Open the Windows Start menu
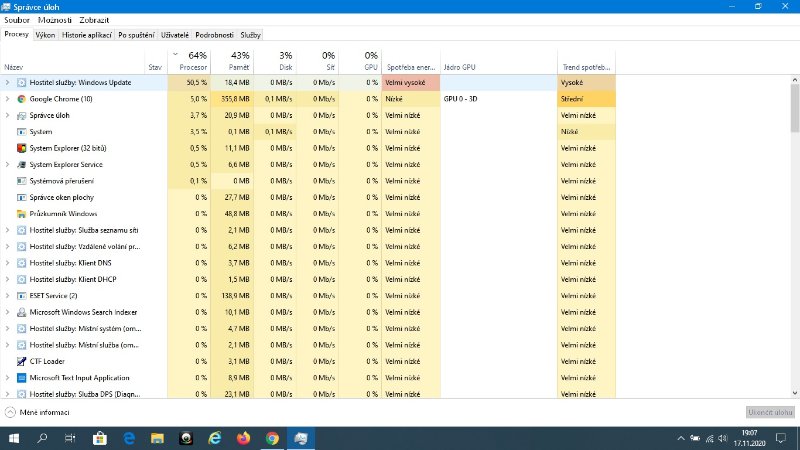Viewport: 800px width, 450px height. (x=14, y=438)
